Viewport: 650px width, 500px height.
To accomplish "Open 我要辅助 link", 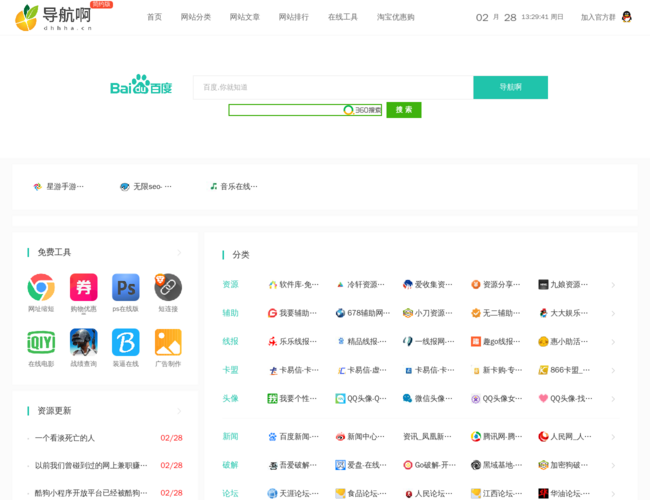I will (x=292, y=313).
